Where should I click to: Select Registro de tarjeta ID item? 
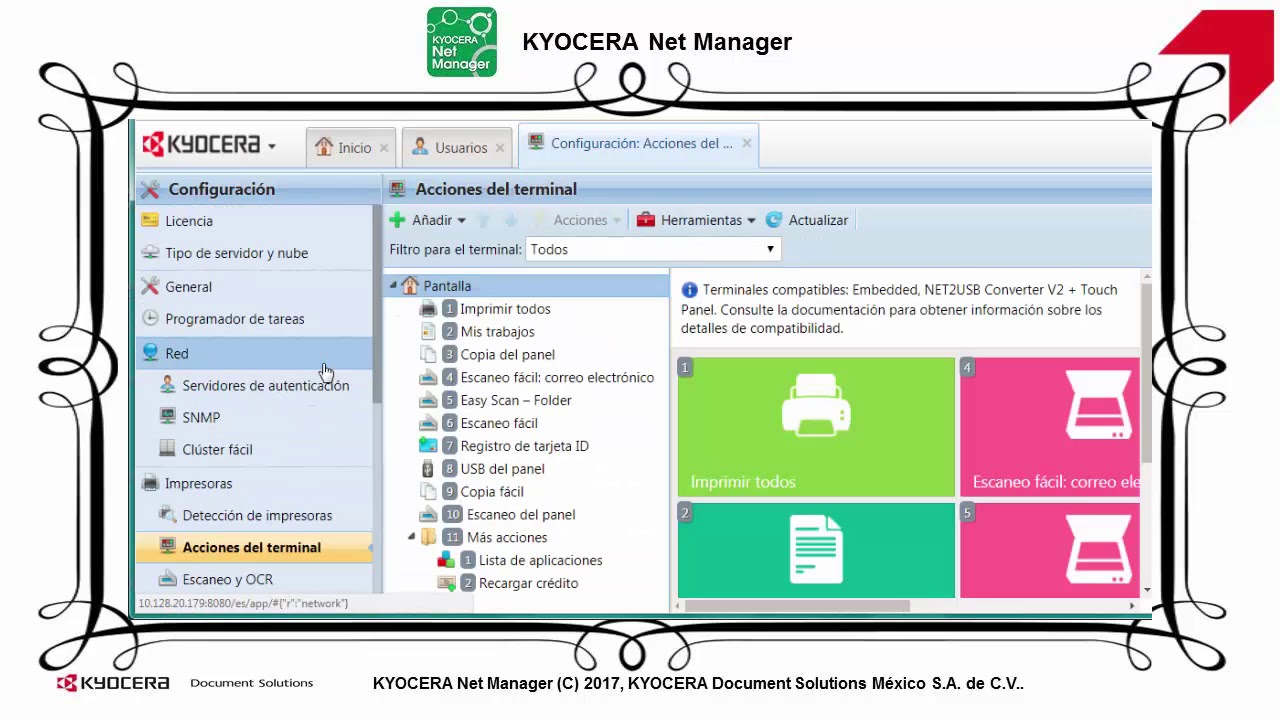[524, 447]
